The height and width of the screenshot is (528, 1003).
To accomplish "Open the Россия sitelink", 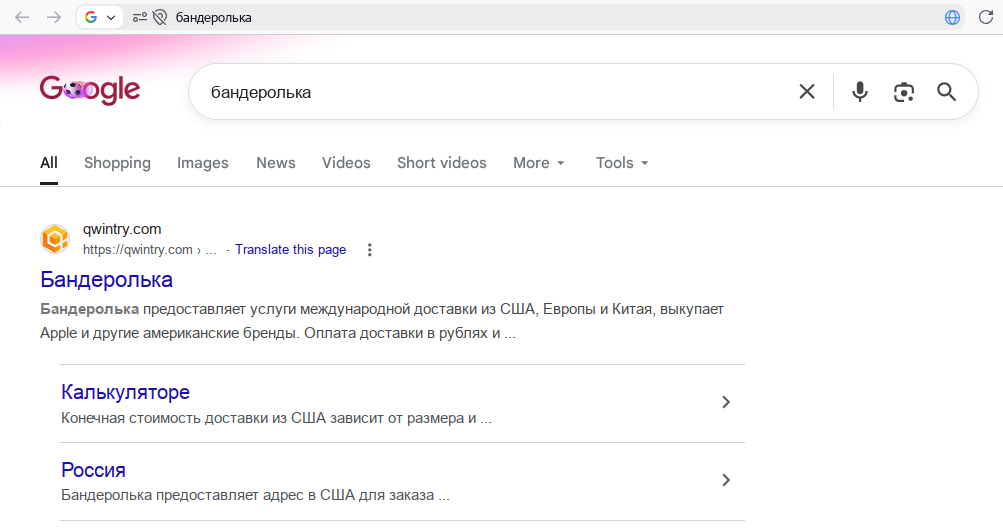I will 93,470.
